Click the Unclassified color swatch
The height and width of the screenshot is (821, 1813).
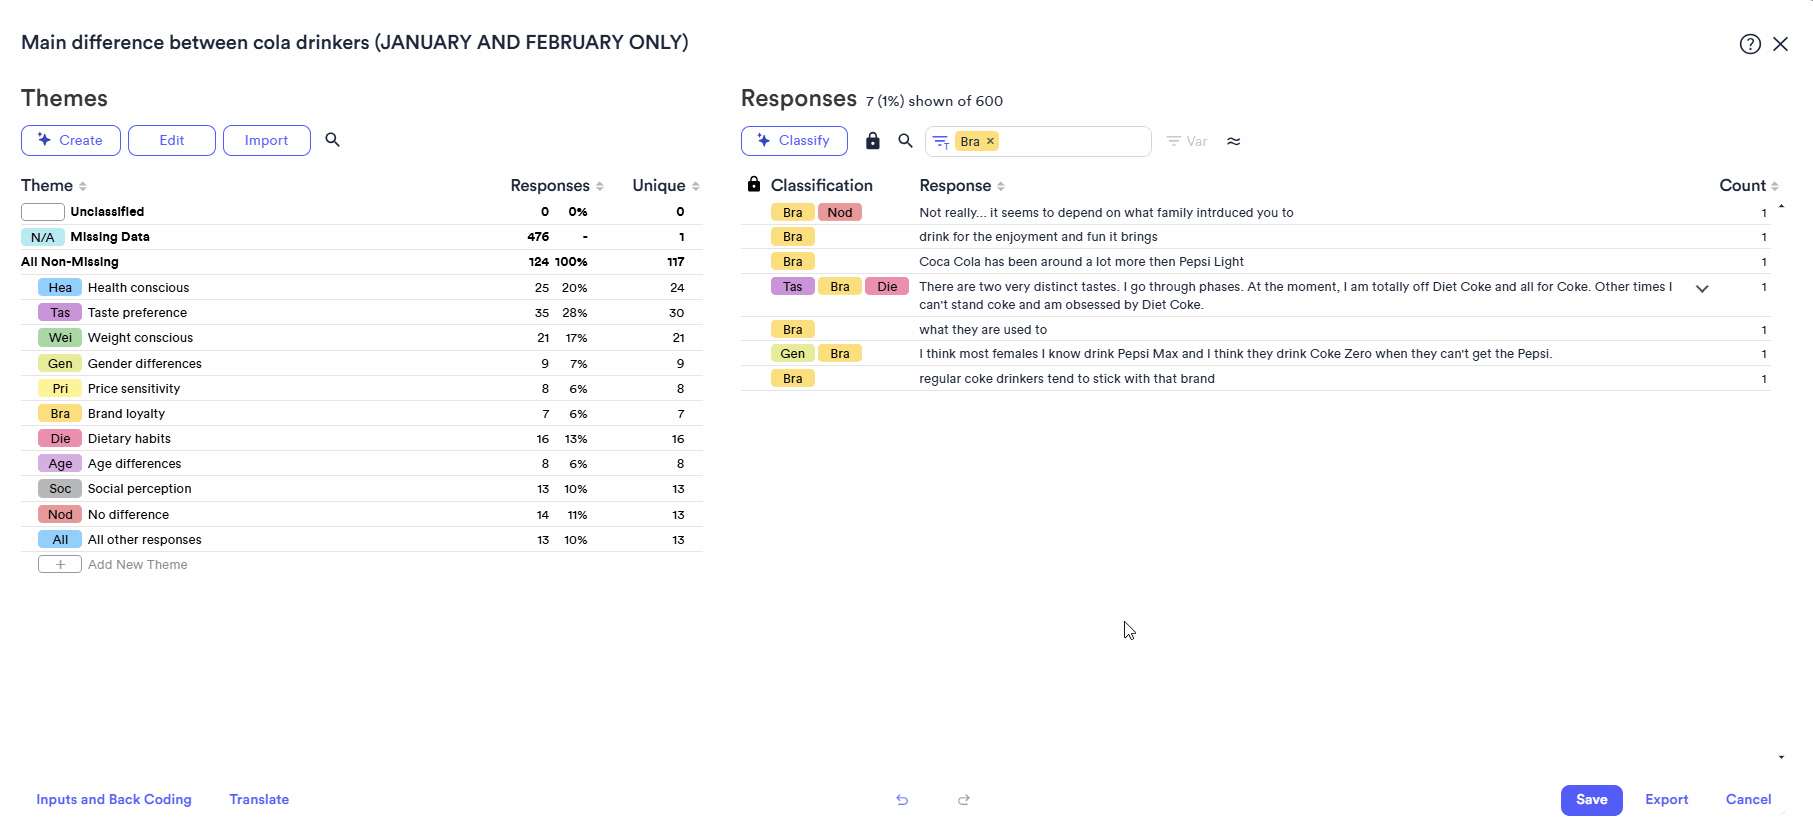pos(42,211)
